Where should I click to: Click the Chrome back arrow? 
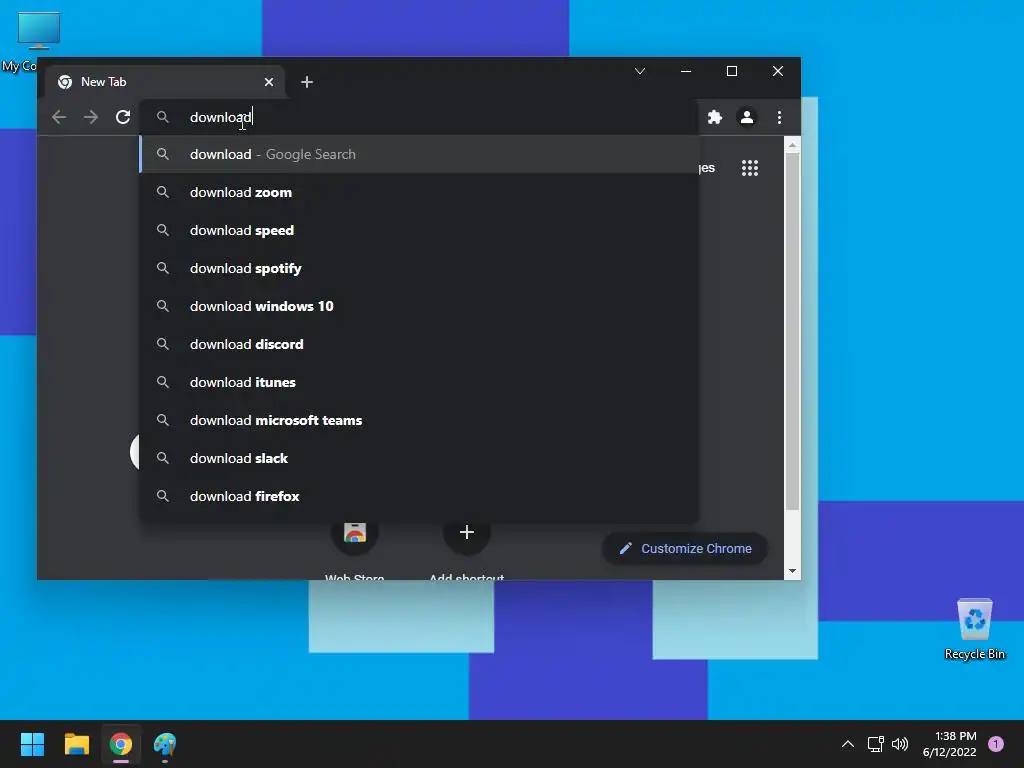pyautogui.click(x=59, y=117)
